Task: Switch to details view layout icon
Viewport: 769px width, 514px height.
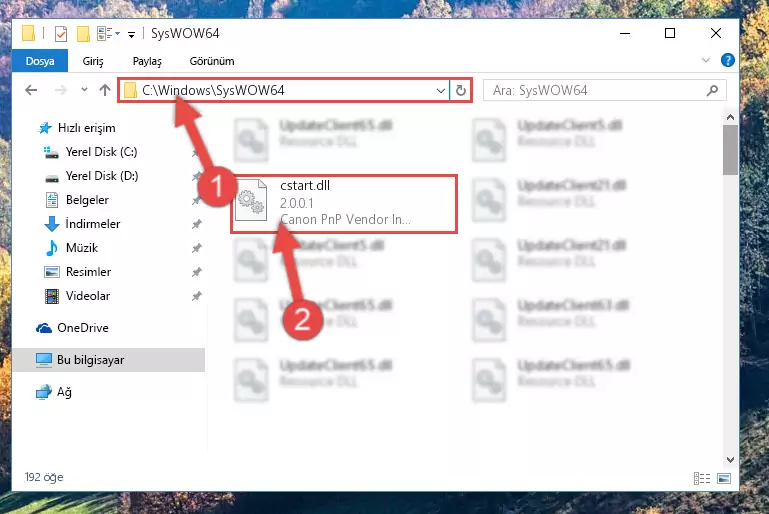Action: (x=702, y=478)
